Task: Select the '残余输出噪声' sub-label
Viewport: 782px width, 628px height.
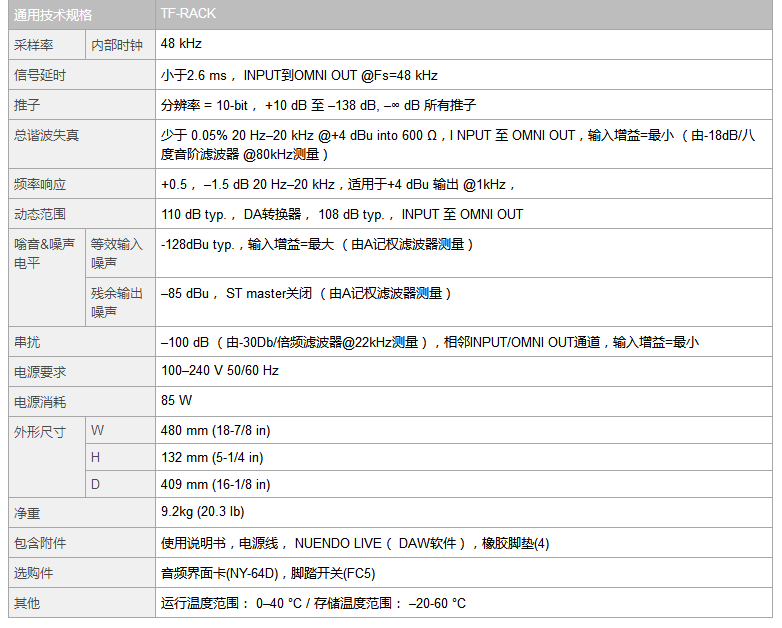Action: click(117, 302)
